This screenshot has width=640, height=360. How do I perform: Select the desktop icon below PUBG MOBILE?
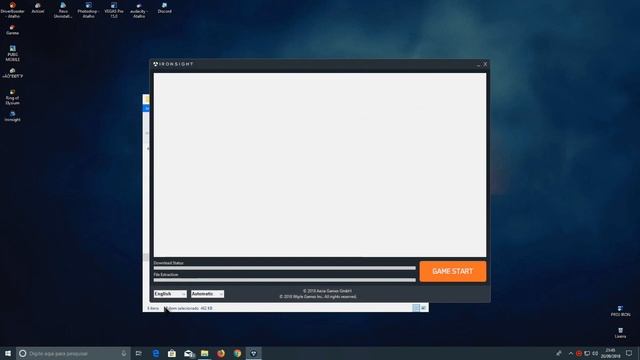coord(13,73)
